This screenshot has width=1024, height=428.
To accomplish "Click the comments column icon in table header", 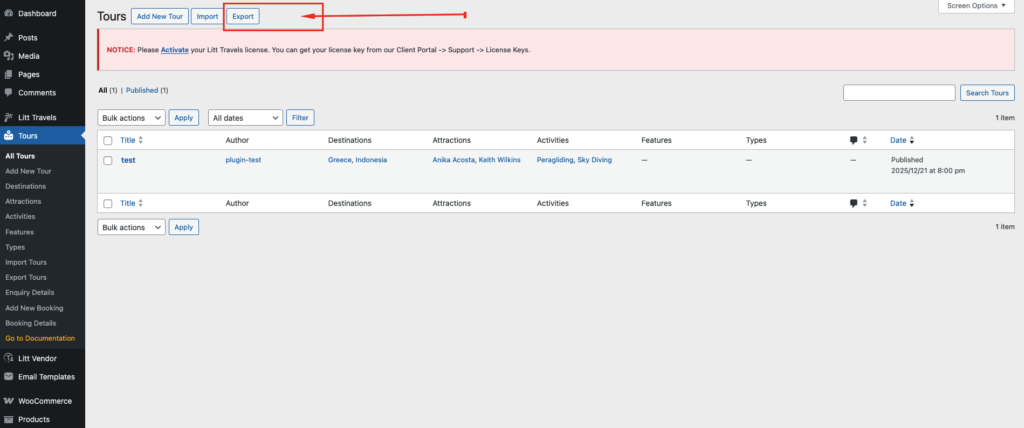I will coord(854,140).
